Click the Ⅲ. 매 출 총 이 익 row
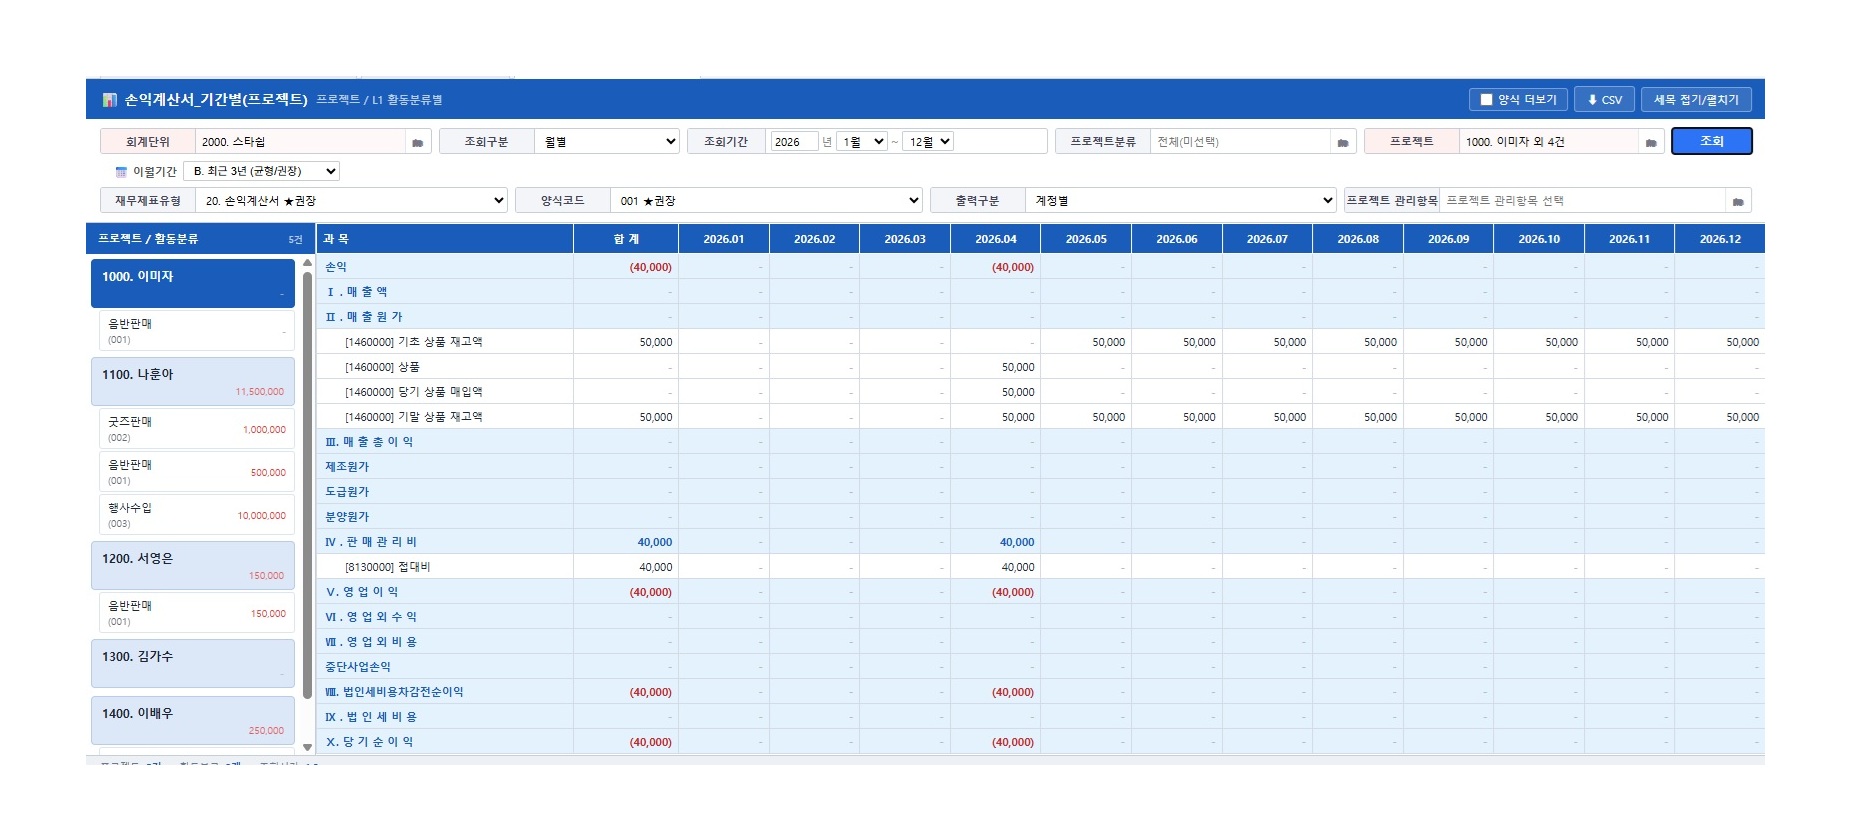The image size is (1854, 836). pos(1041,442)
